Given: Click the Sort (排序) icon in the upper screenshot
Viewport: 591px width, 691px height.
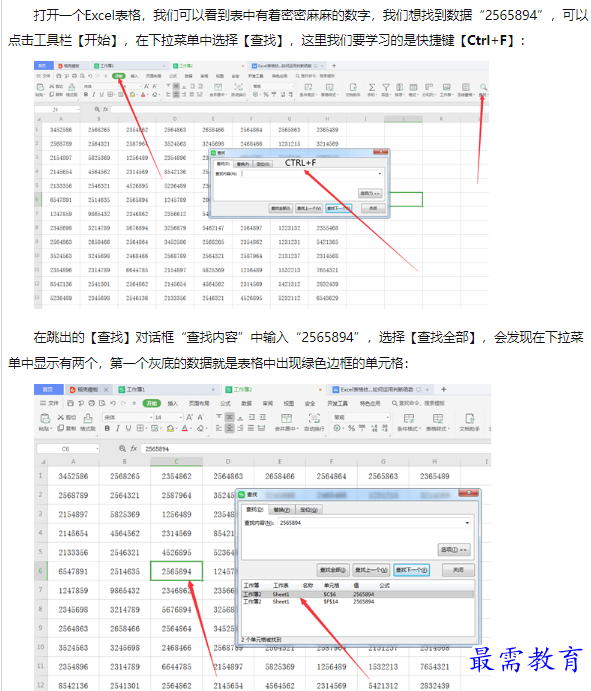Looking at the screenshot, I should (x=399, y=87).
